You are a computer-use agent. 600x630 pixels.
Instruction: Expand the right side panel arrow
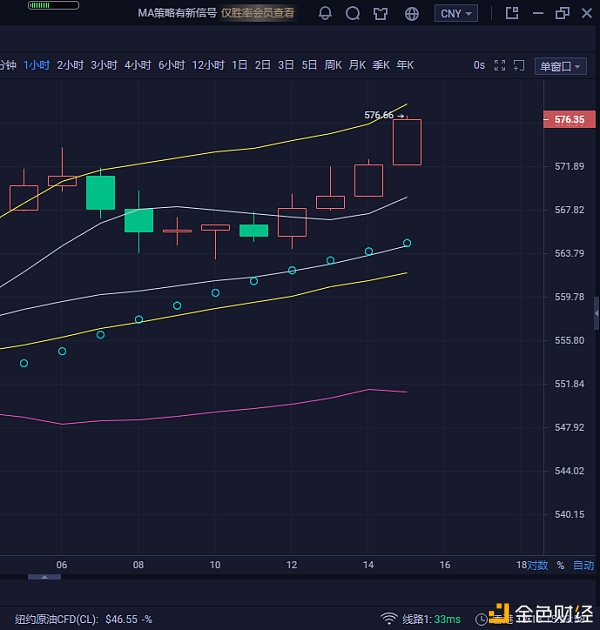597,313
